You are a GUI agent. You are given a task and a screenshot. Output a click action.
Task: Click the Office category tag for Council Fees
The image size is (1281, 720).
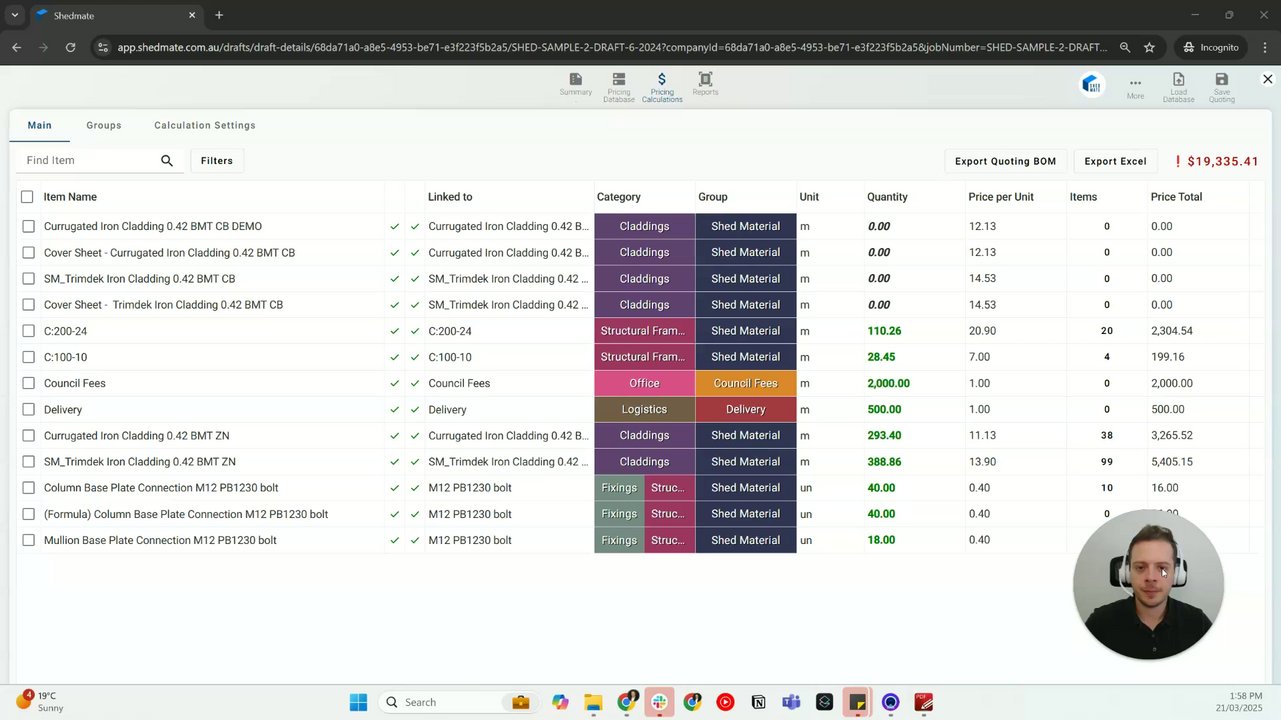pos(644,383)
